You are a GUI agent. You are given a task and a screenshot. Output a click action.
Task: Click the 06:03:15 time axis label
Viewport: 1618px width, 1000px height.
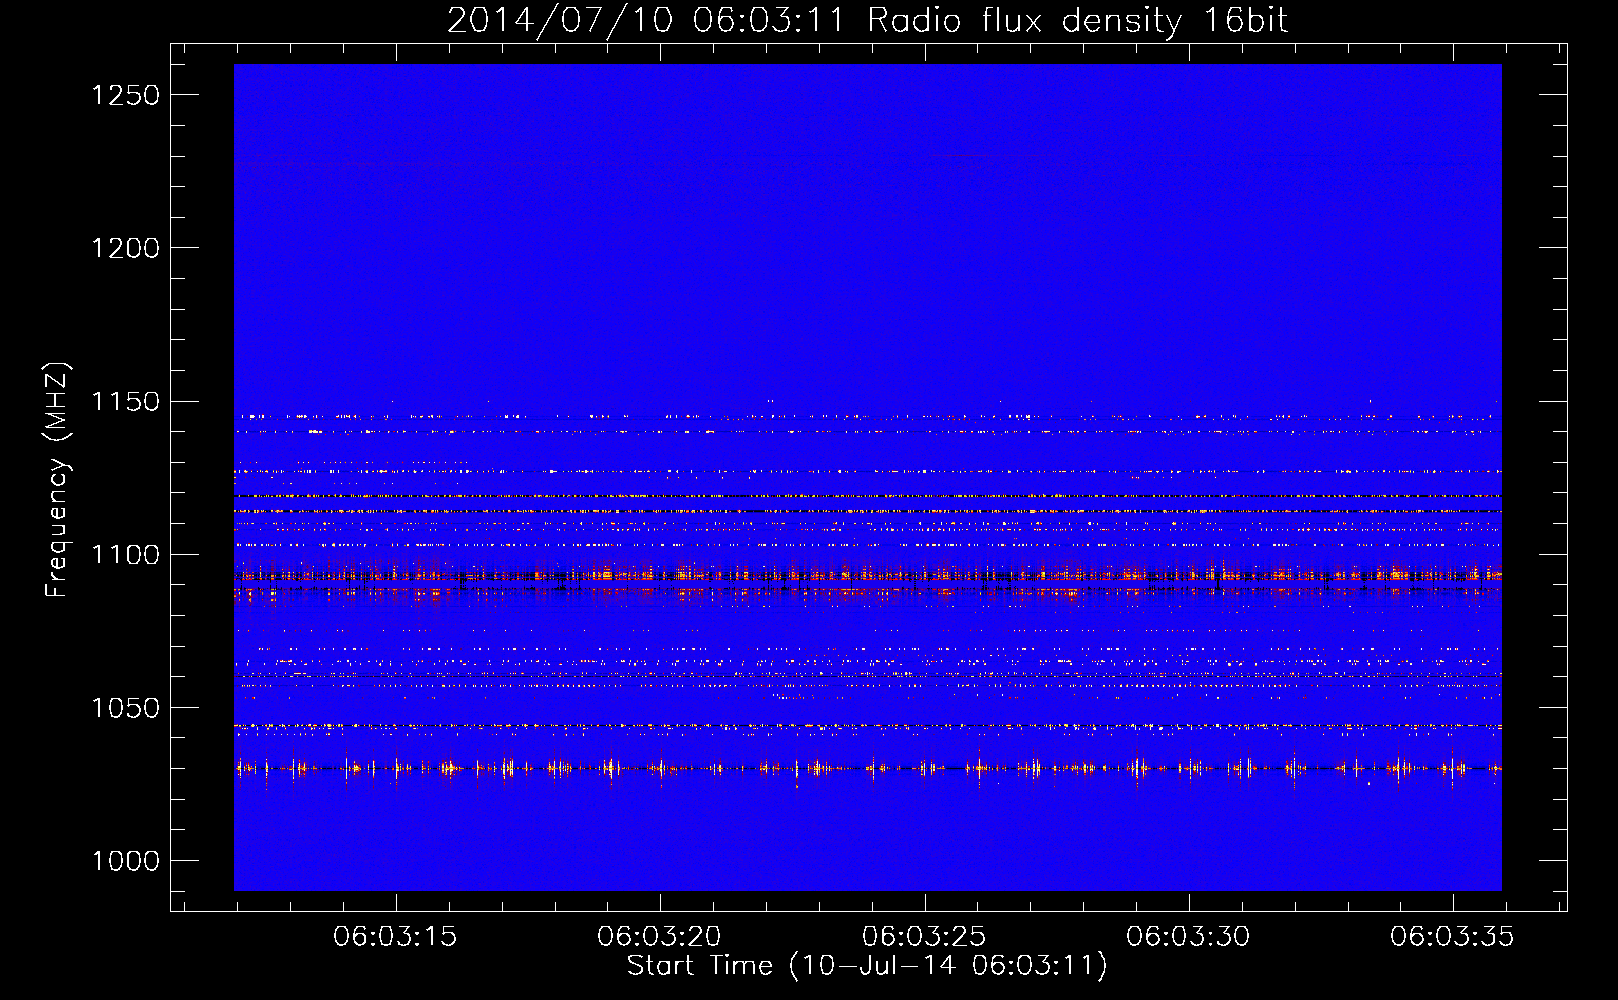(x=395, y=937)
